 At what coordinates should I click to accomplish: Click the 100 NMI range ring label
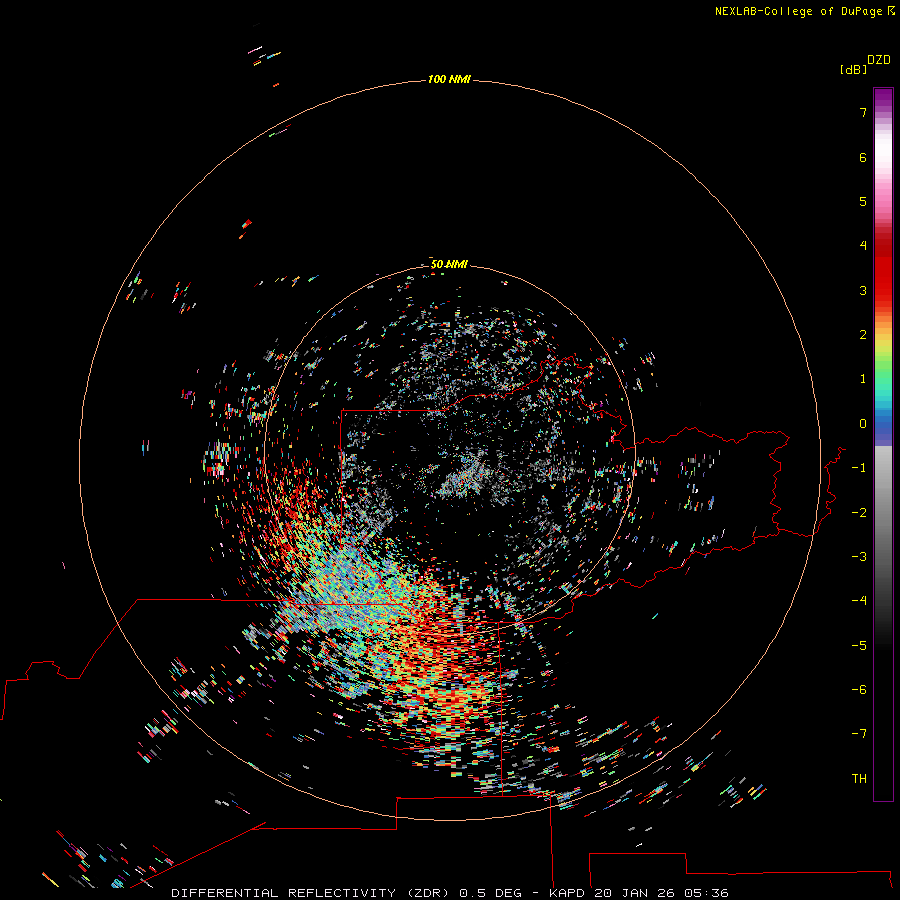(449, 79)
